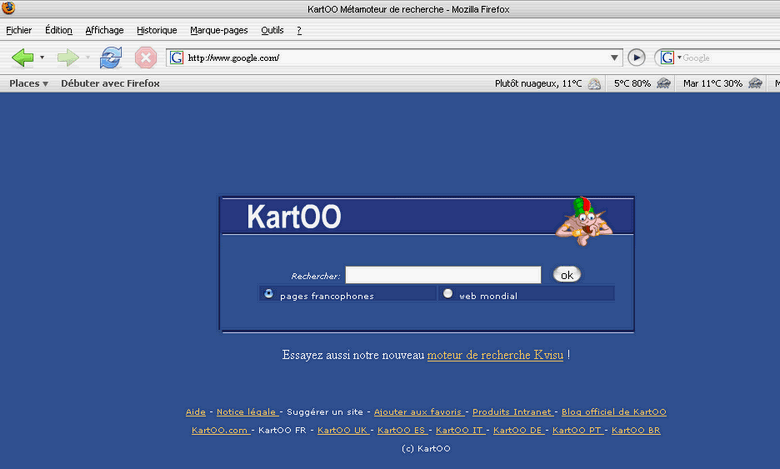Viewport: 780px width, 469px height.
Task: Click the KartOO logo title
Action: [294, 217]
